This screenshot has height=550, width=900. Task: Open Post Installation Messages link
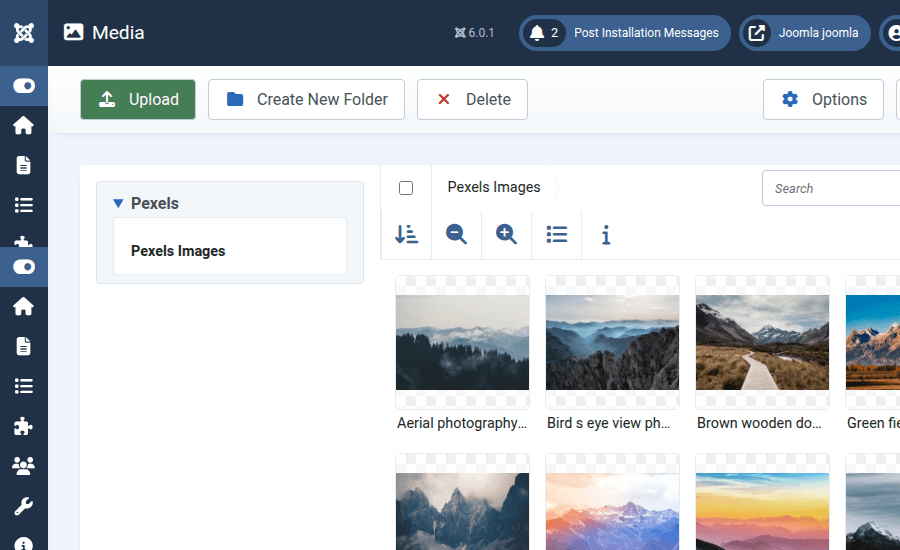point(645,33)
